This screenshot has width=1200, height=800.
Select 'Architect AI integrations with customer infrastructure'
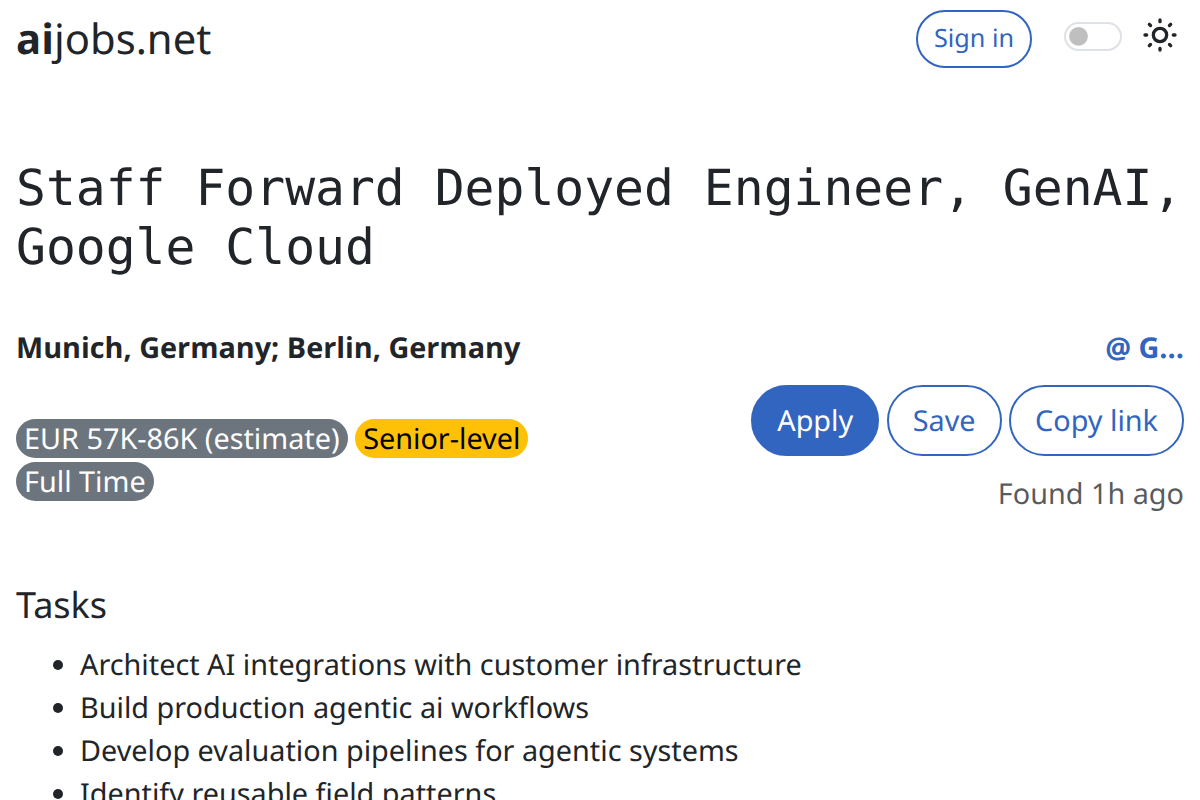coord(441,665)
